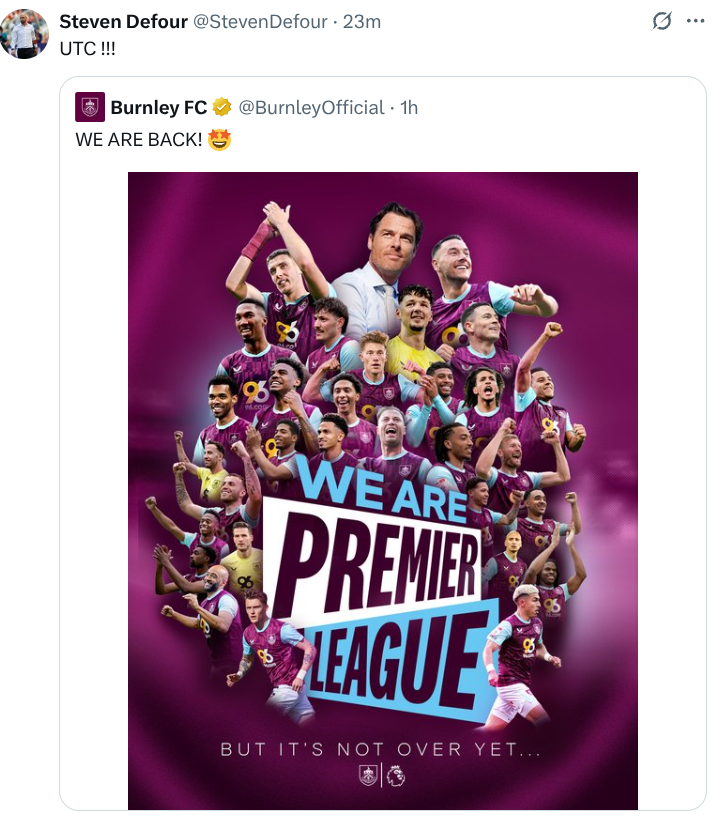The width and height of the screenshot is (714, 822).
Task: Click the Burnley crest at poster bottom
Action: pos(369,774)
